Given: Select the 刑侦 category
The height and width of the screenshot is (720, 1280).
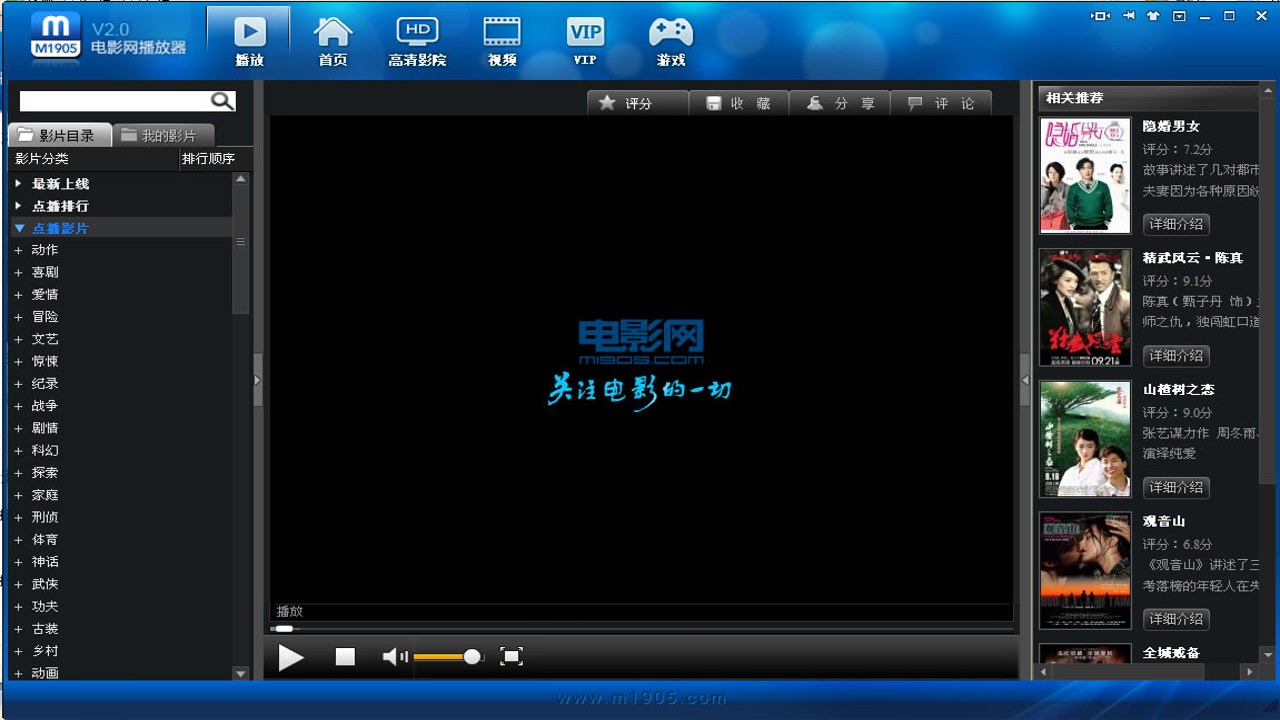Looking at the screenshot, I should point(45,517).
